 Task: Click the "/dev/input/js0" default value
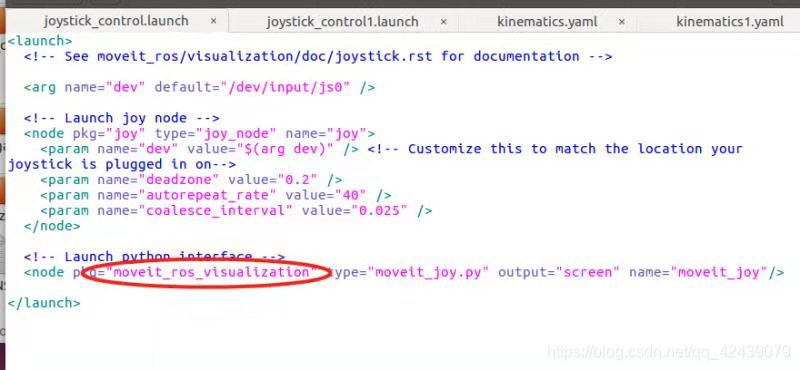(x=286, y=87)
